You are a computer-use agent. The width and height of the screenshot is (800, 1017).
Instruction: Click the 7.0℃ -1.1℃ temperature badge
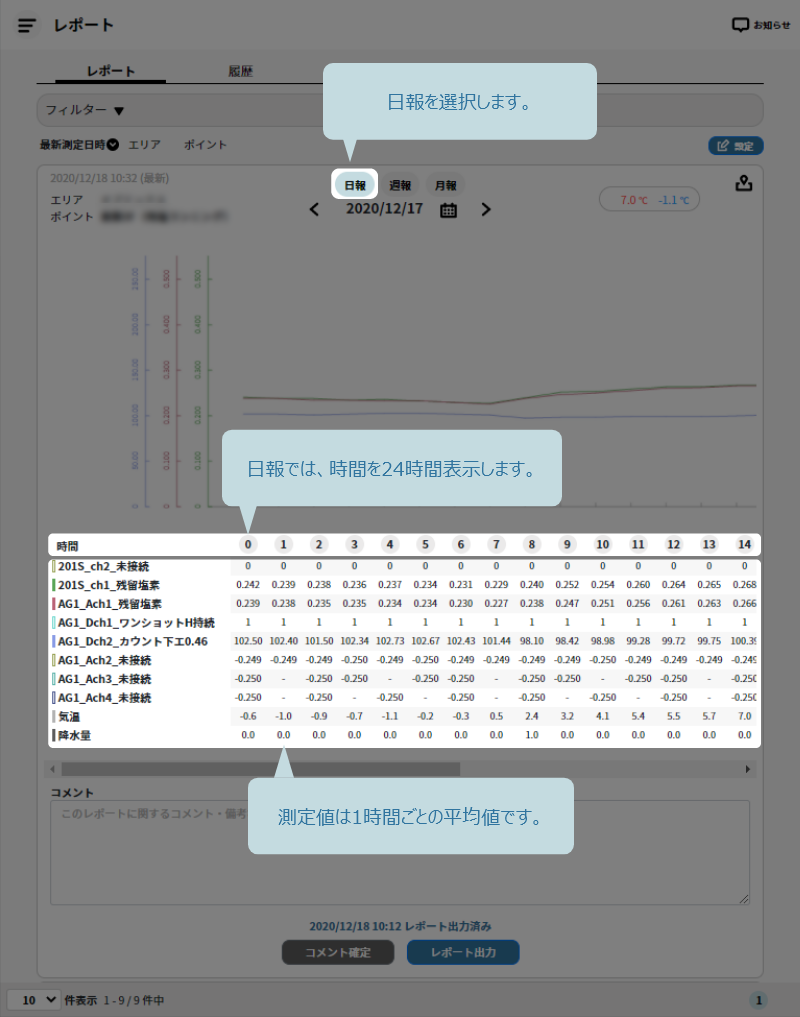tap(649, 200)
